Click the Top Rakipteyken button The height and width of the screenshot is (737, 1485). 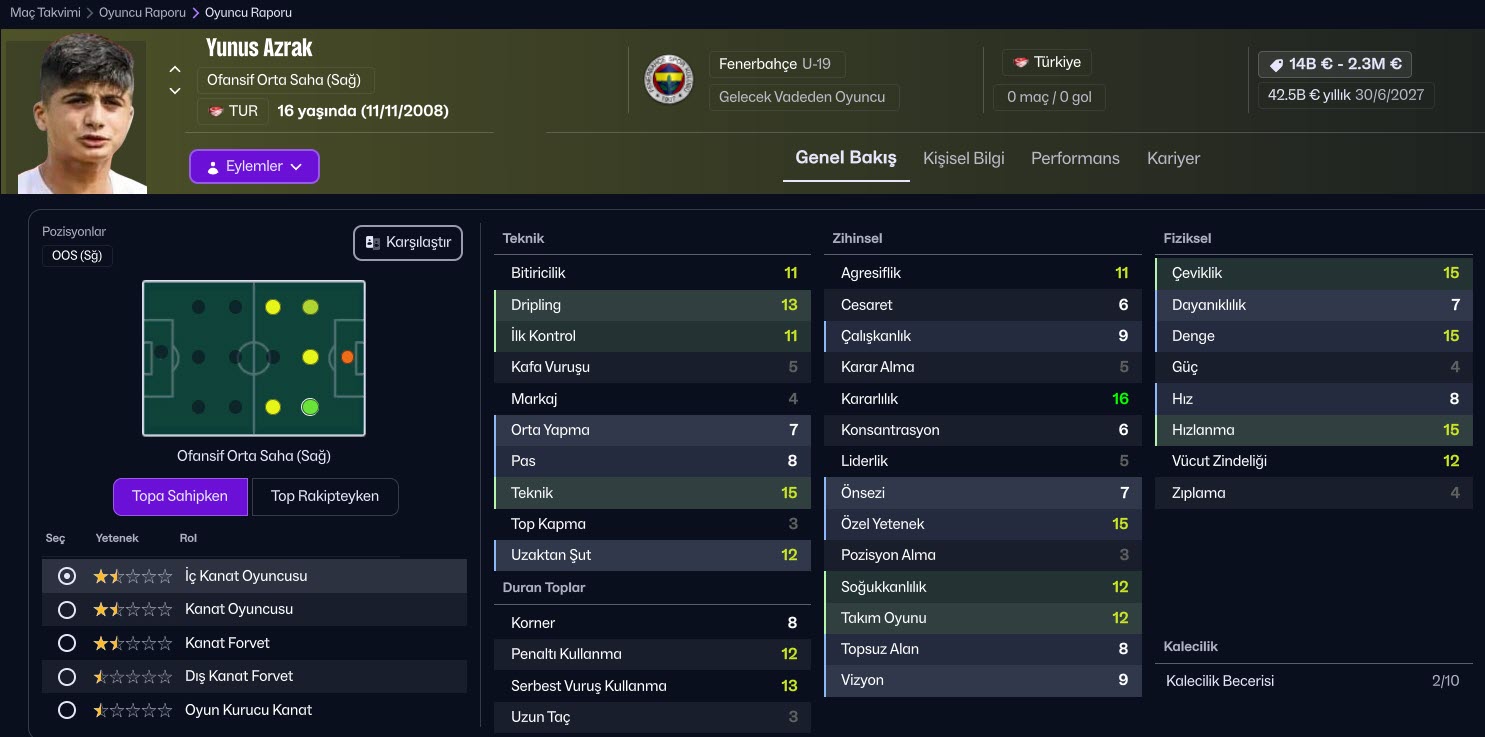(325, 496)
